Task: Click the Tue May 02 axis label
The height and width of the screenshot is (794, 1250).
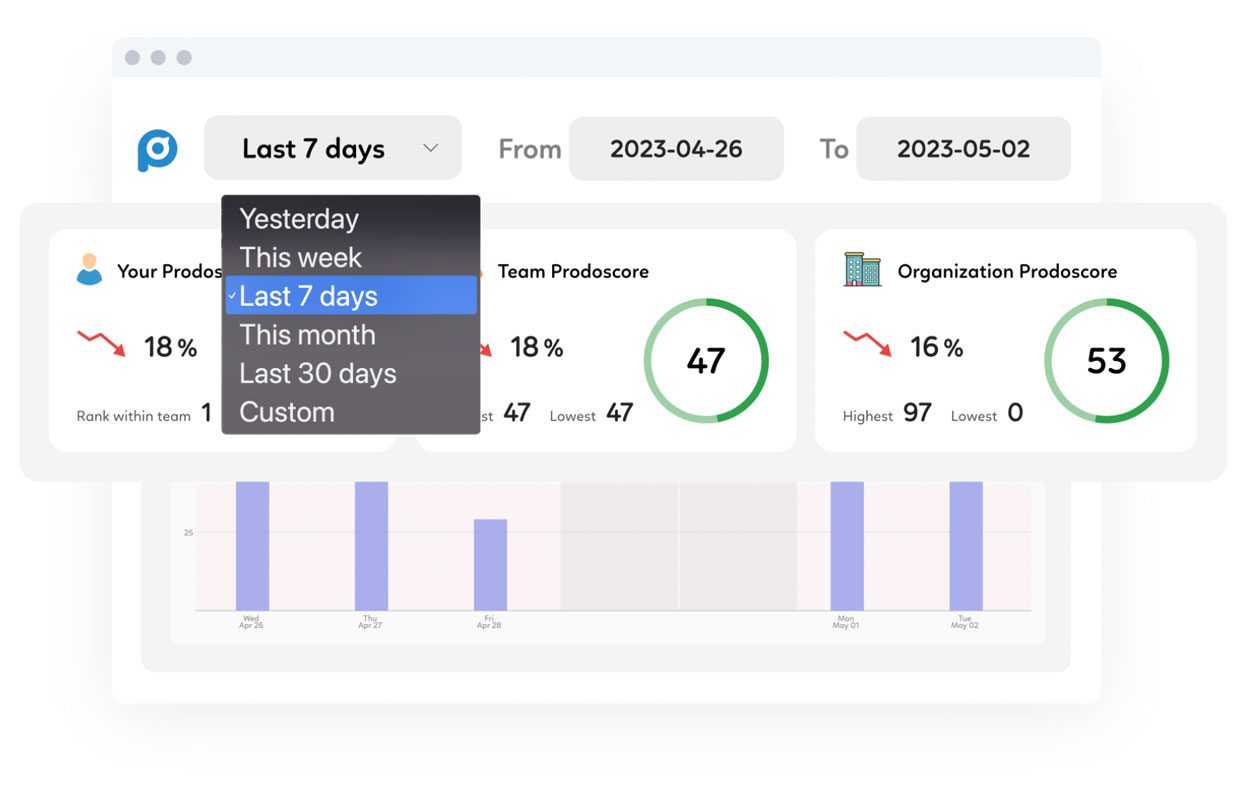Action: click(965, 622)
